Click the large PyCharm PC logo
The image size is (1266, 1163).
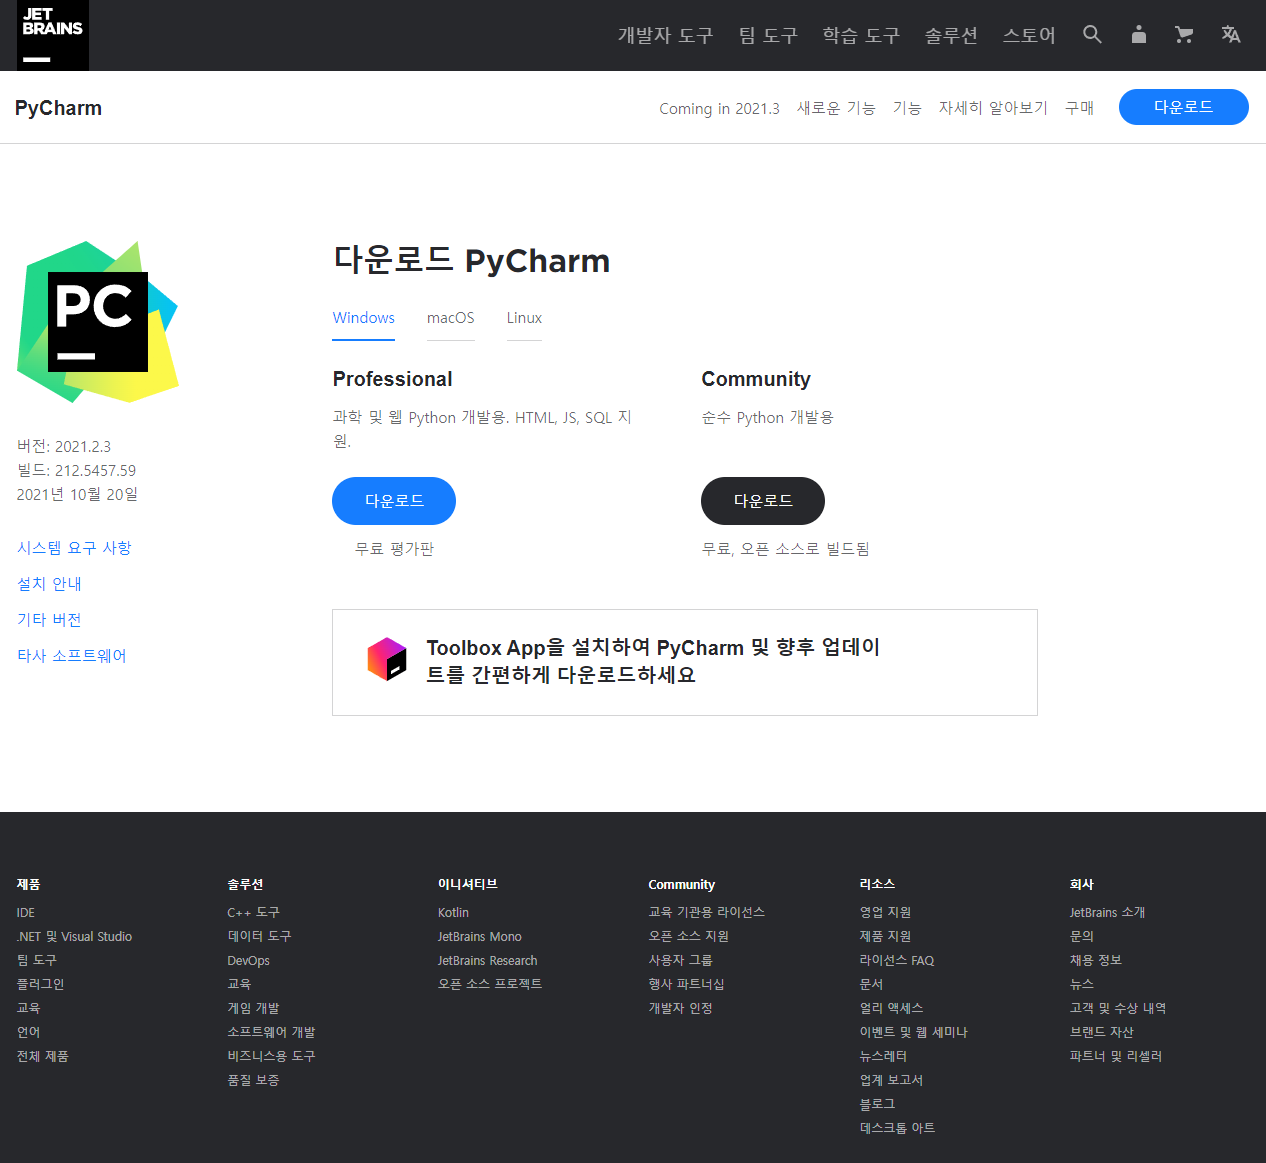click(x=98, y=322)
